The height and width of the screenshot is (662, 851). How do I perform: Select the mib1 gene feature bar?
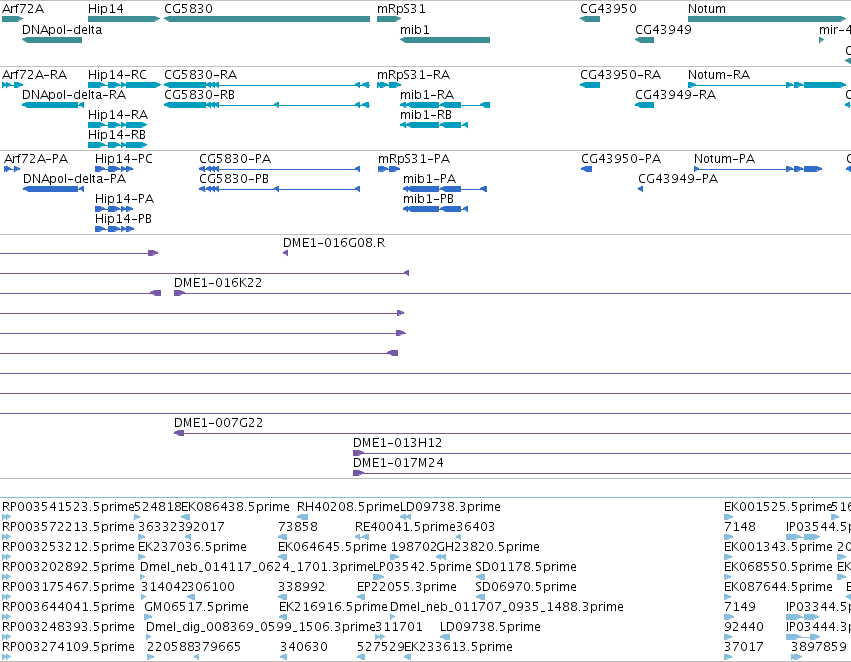[445, 40]
